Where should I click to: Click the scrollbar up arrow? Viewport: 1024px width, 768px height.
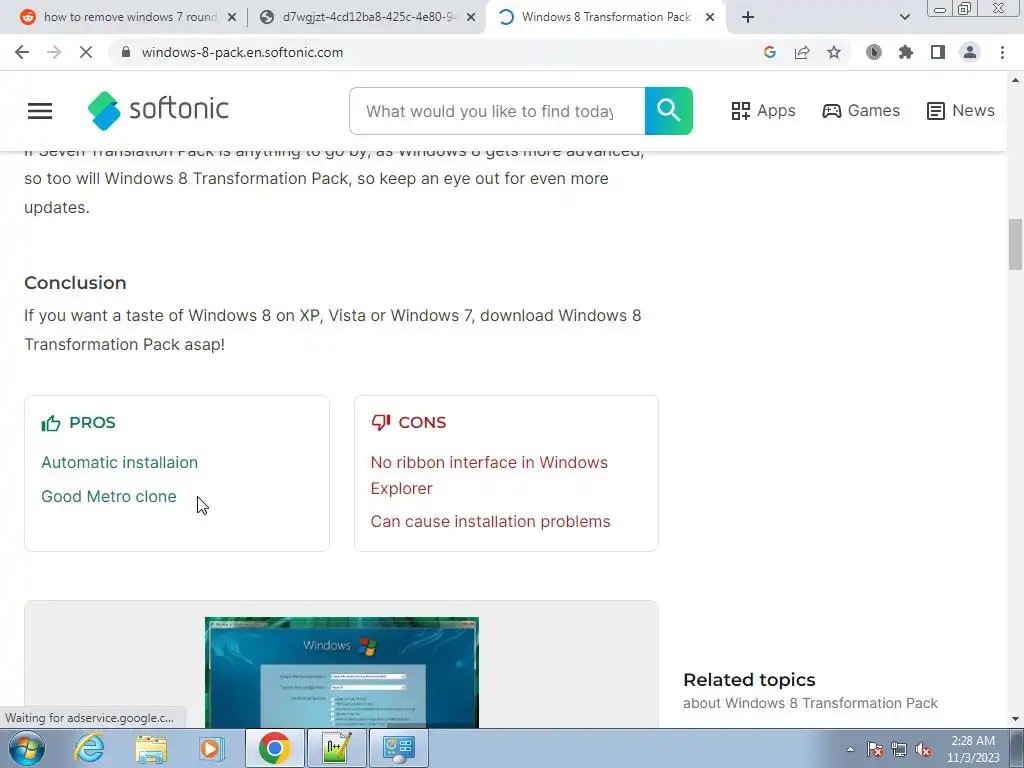click(1015, 80)
